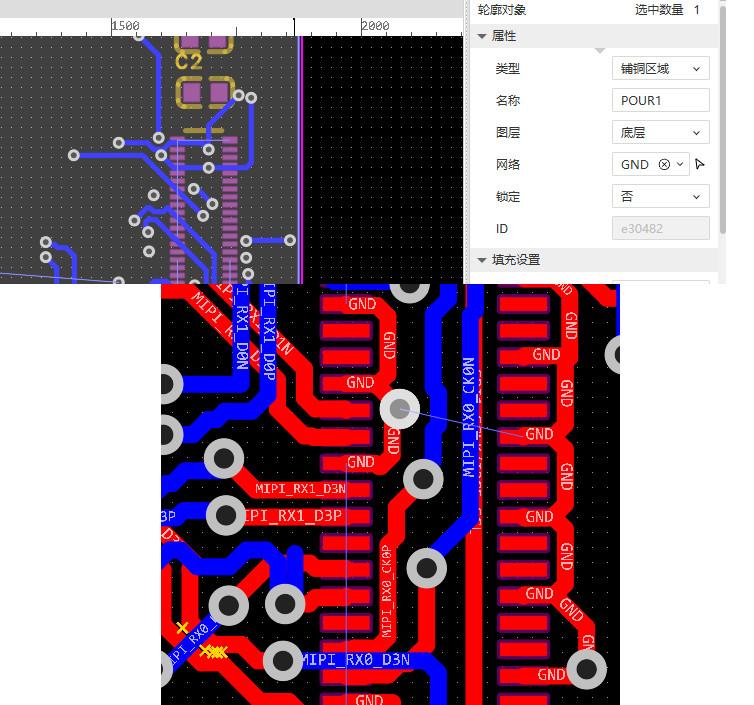Click the 2000 mark on the horizontal ruler
Viewport: 754px width, 705px height.
coord(375,26)
